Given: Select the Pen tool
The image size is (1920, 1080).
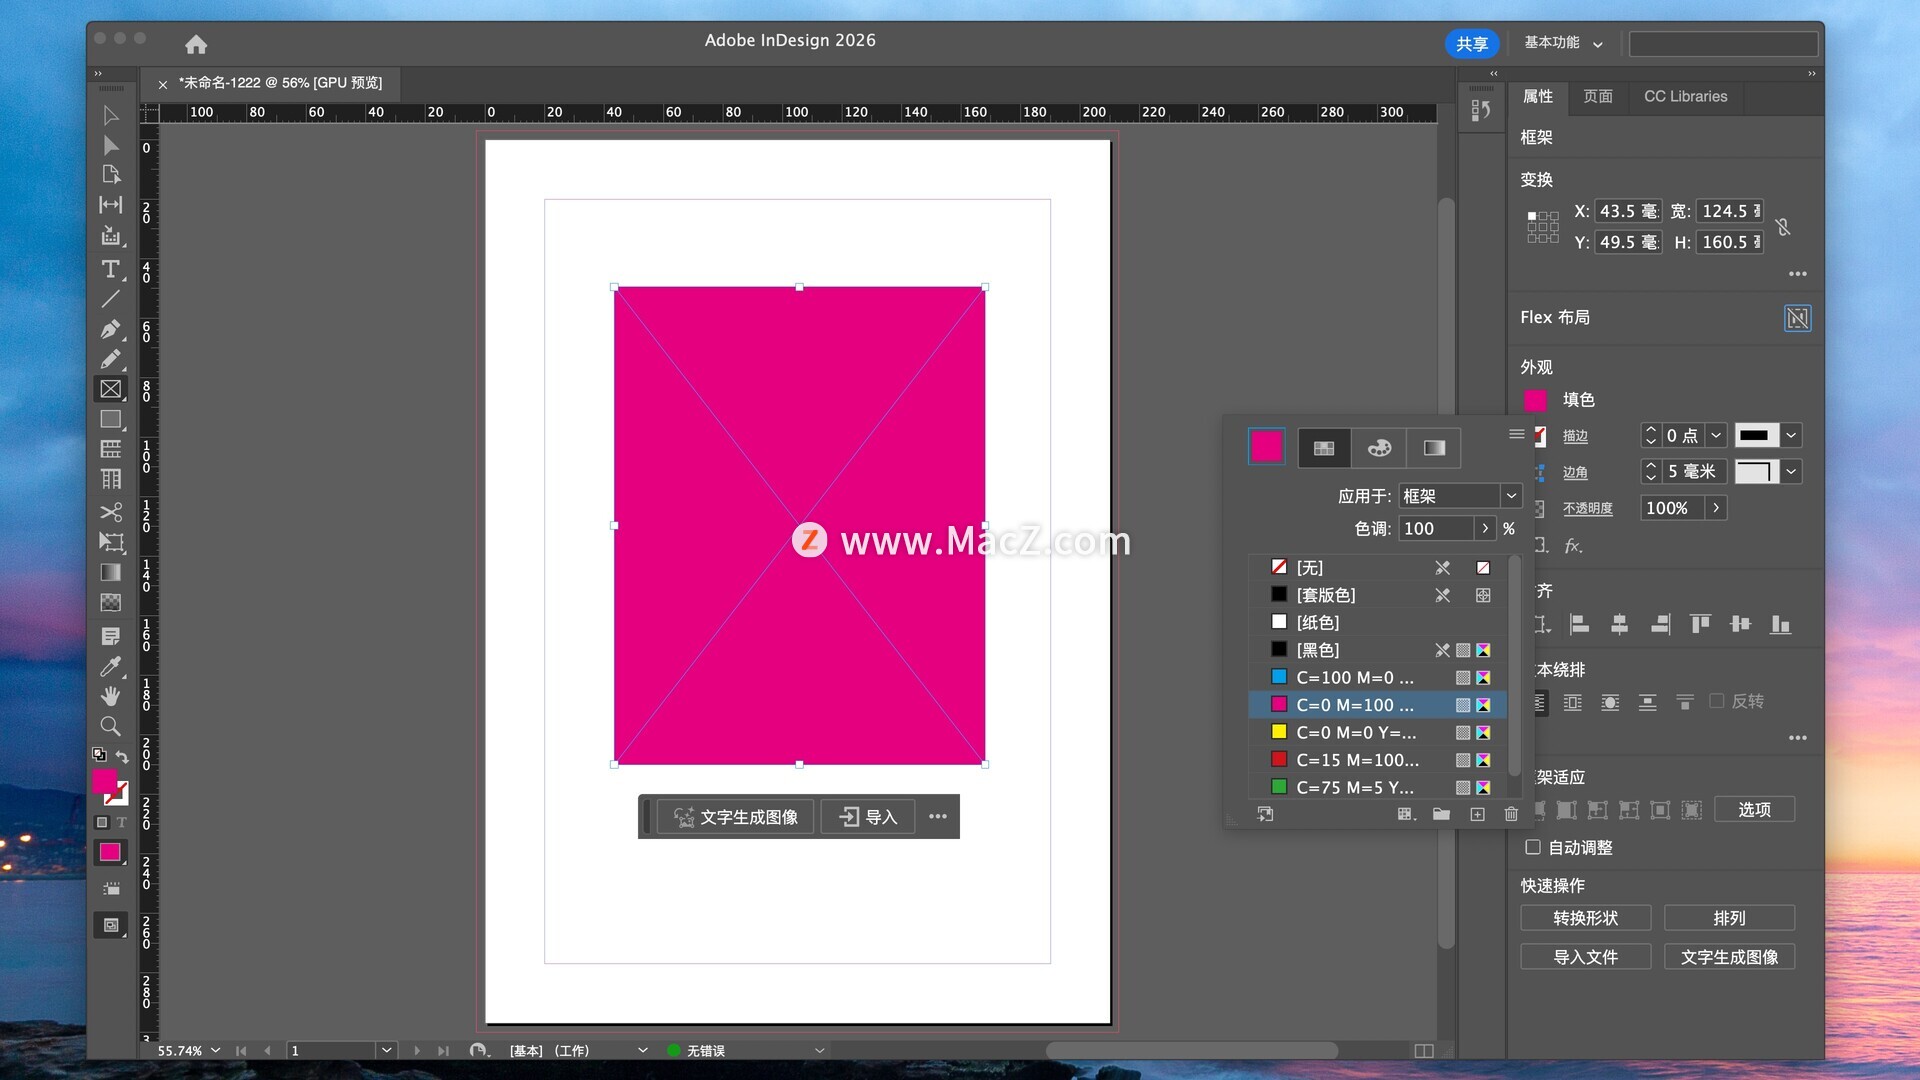Looking at the screenshot, I should tap(110, 329).
